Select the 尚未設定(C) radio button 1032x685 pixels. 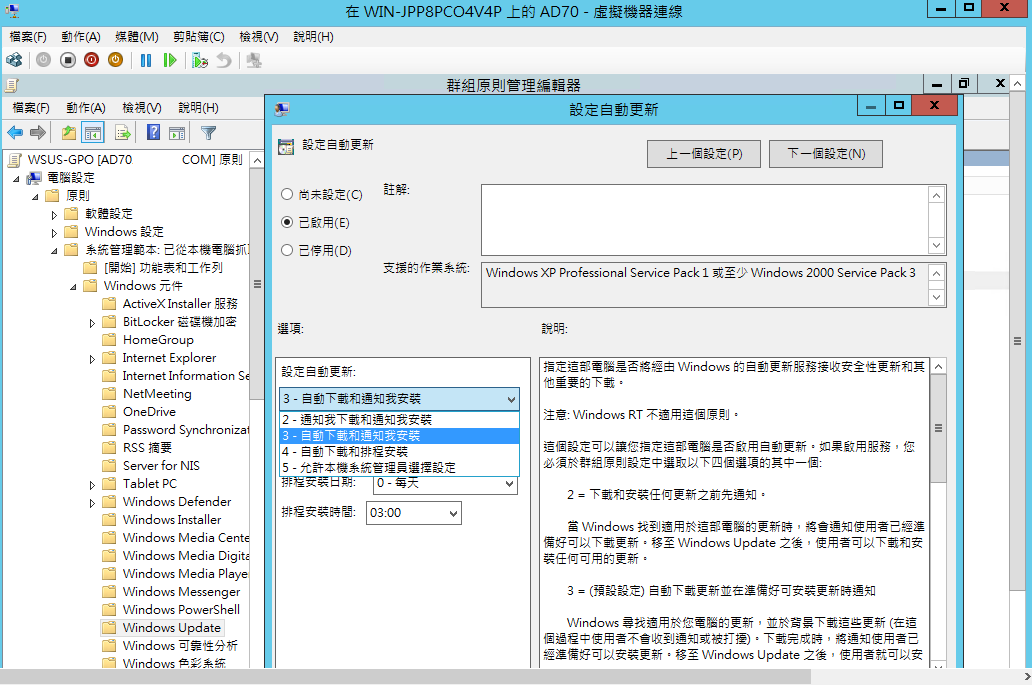click(287, 194)
